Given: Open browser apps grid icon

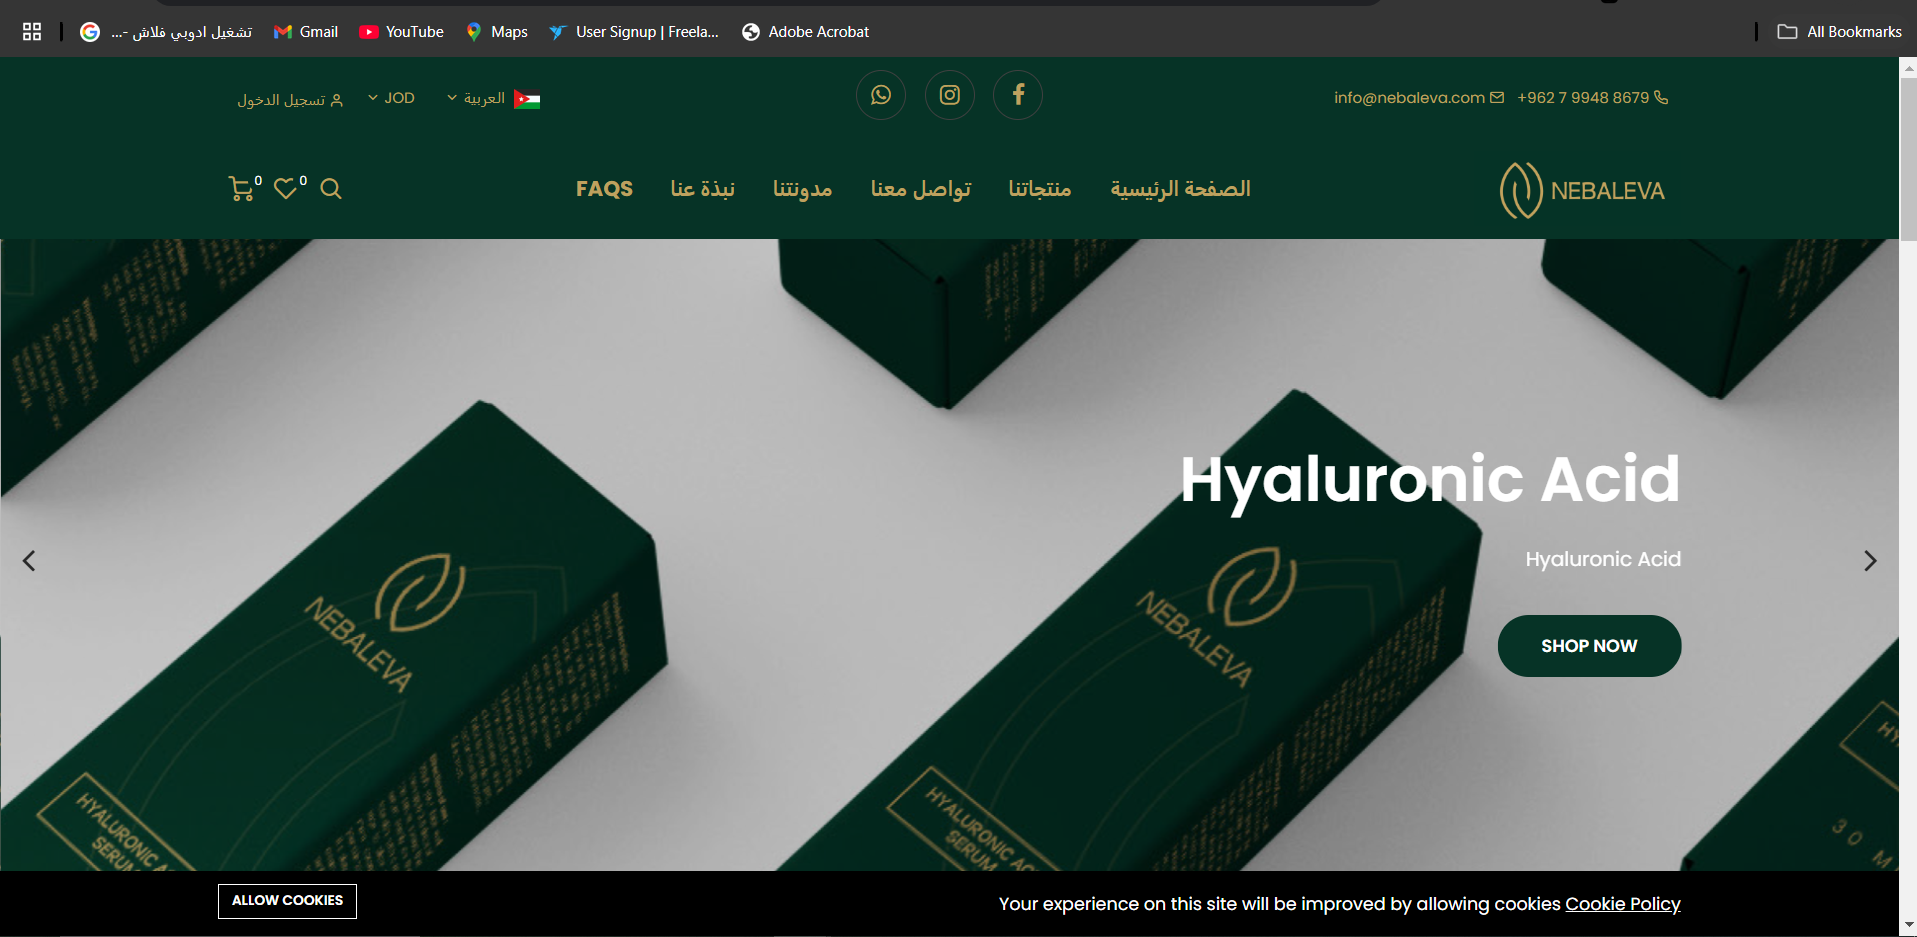Looking at the screenshot, I should [32, 32].
